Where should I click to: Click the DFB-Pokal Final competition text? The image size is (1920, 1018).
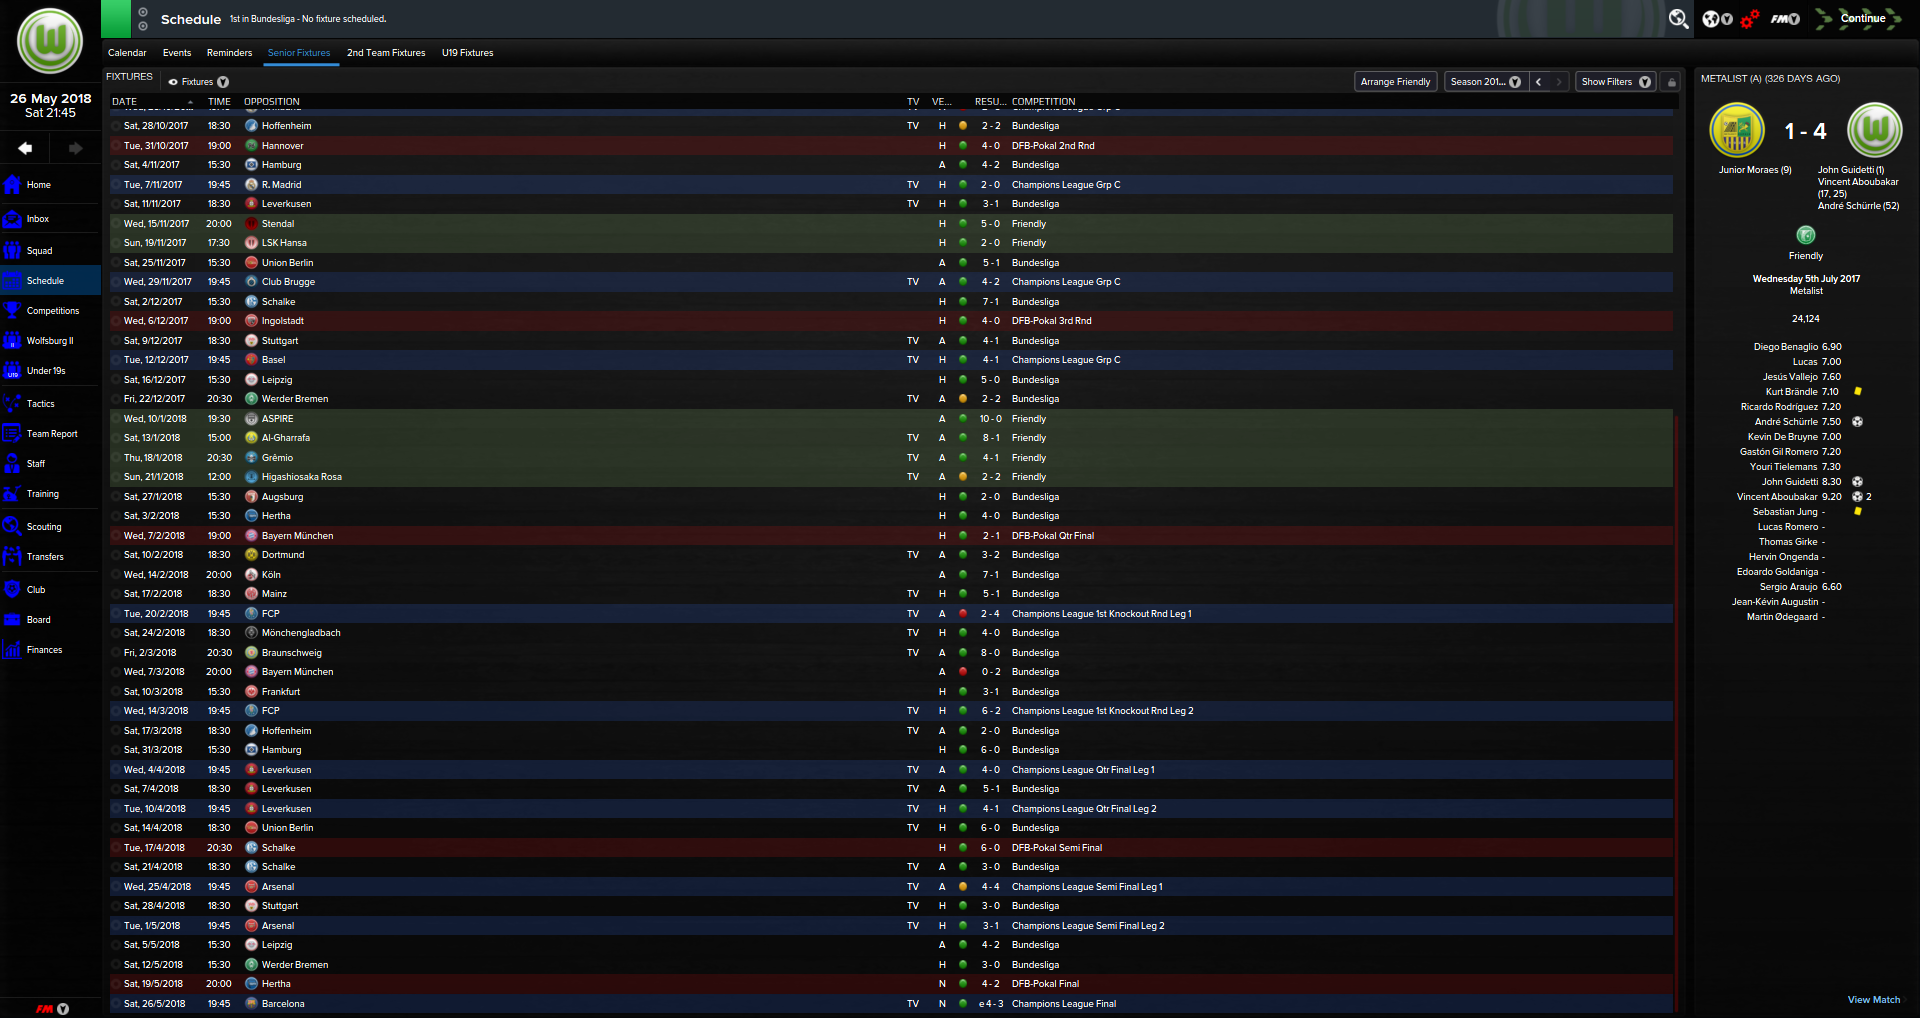(x=1045, y=984)
